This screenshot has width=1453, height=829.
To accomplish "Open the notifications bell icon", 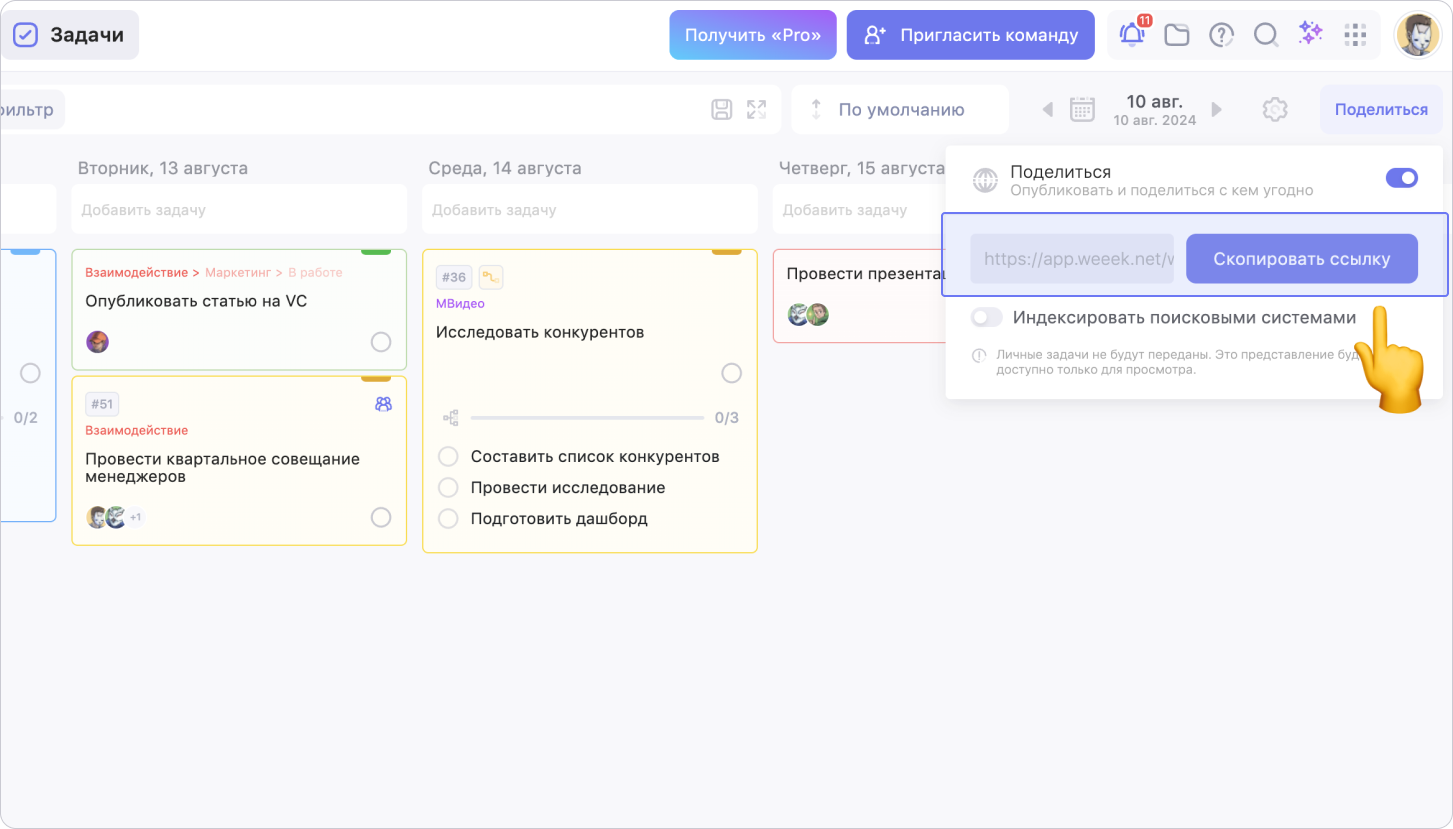I will (x=1132, y=35).
